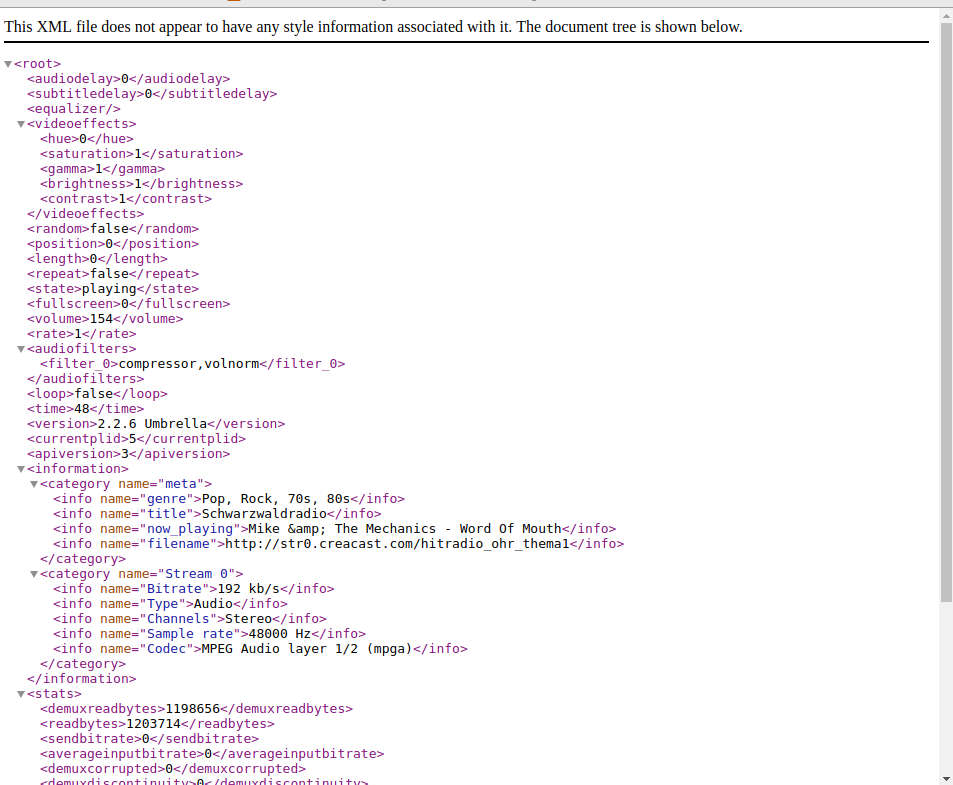Viewport: 953px width, 785px height.
Task: Collapse the audiofilters node
Action: pyautogui.click(x=21, y=349)
